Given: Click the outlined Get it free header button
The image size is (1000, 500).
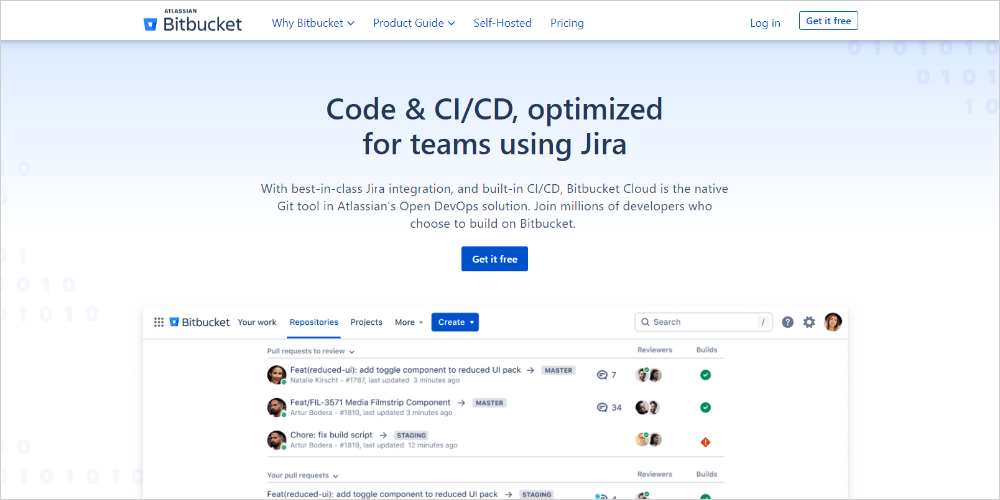Looking at the screenshot, I should tap(828, 21).
